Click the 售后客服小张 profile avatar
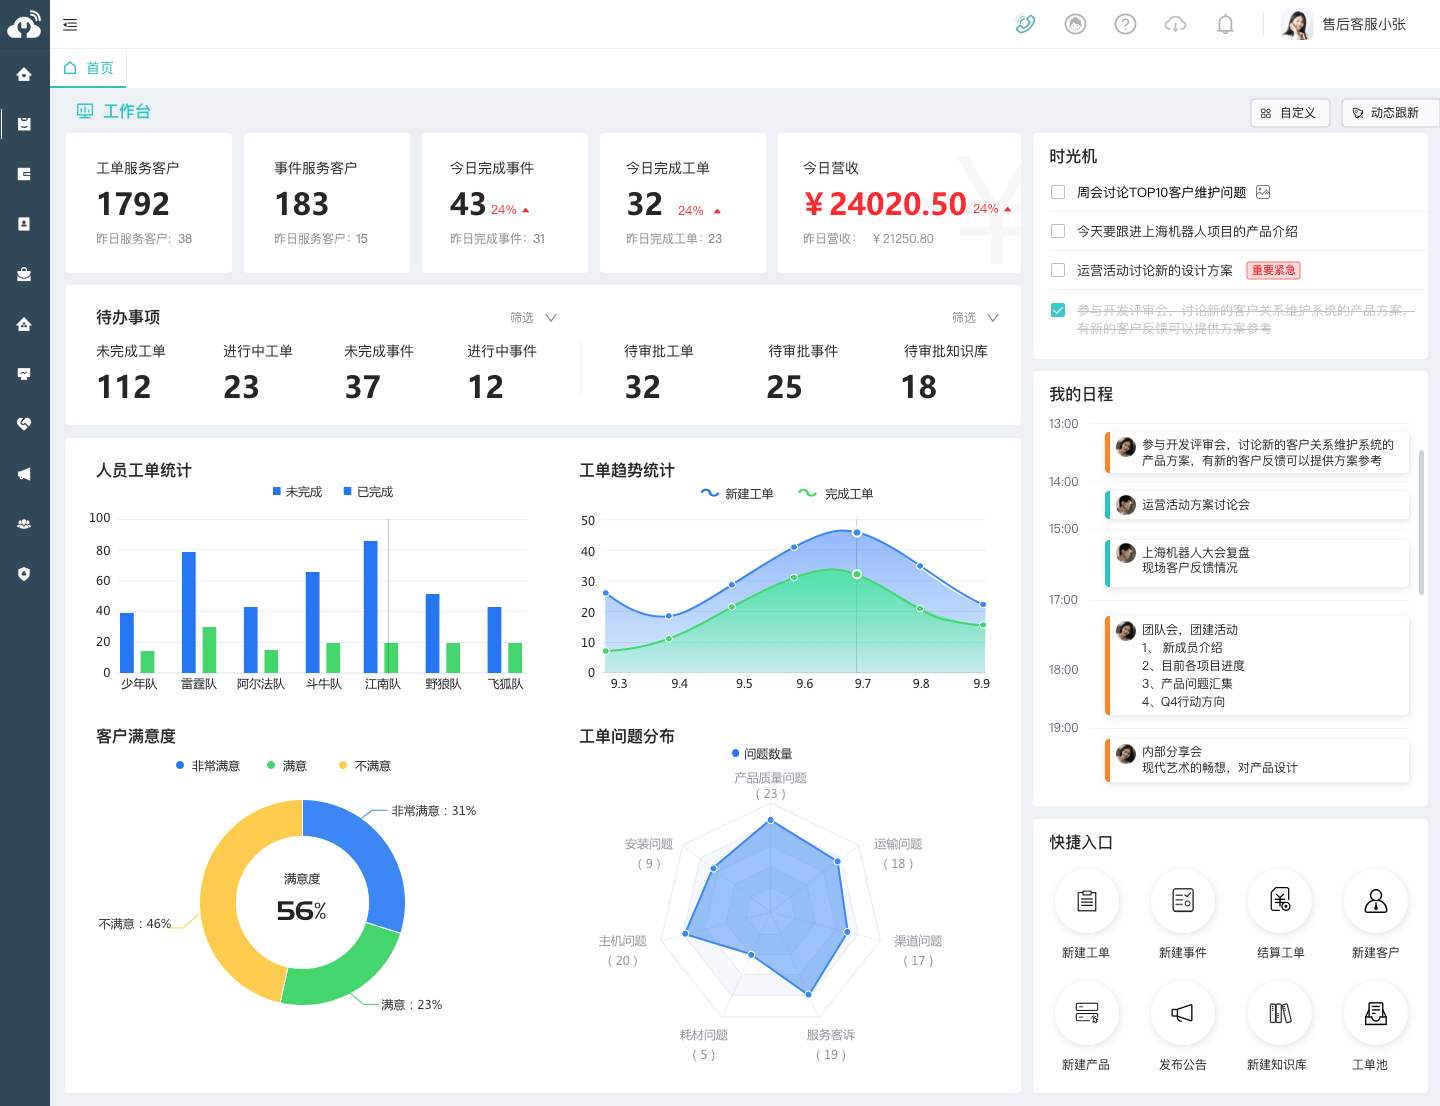 pyautogui.click(x=1297, y=24)
